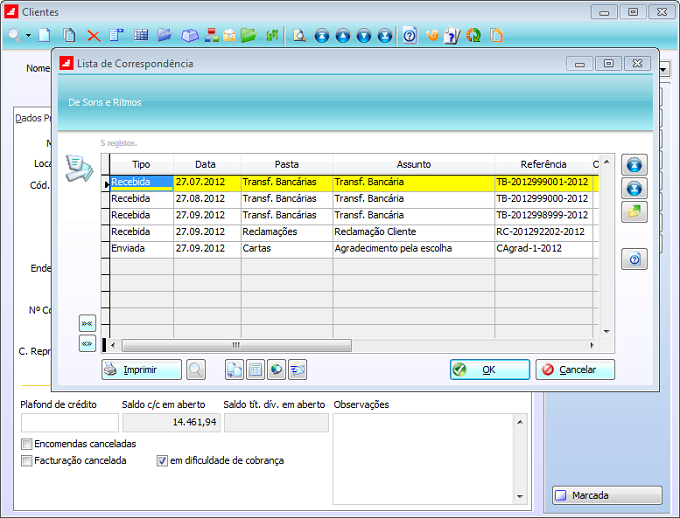Click grid vertical scrollbar down arrow
Image resolution: width=680 pixels, height=518 pixels.
607,331
